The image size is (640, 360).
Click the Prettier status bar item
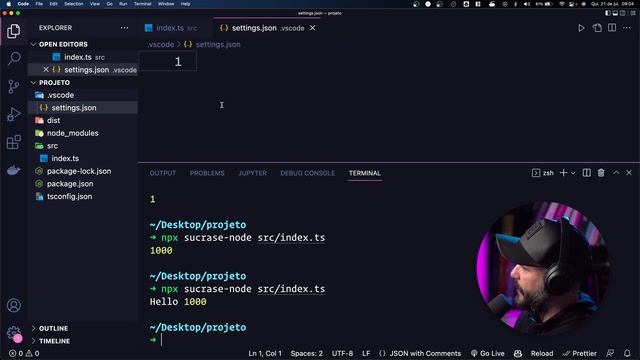580,353
